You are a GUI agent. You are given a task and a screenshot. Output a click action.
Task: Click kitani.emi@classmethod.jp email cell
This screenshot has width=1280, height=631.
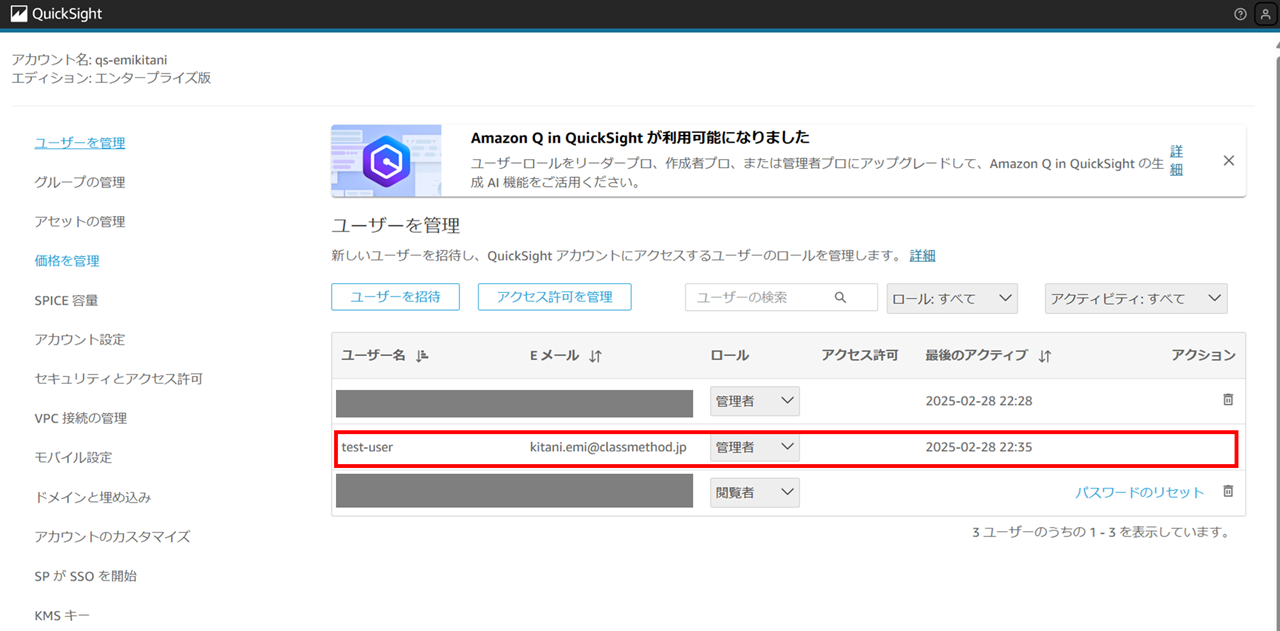(x=608, y=447)
